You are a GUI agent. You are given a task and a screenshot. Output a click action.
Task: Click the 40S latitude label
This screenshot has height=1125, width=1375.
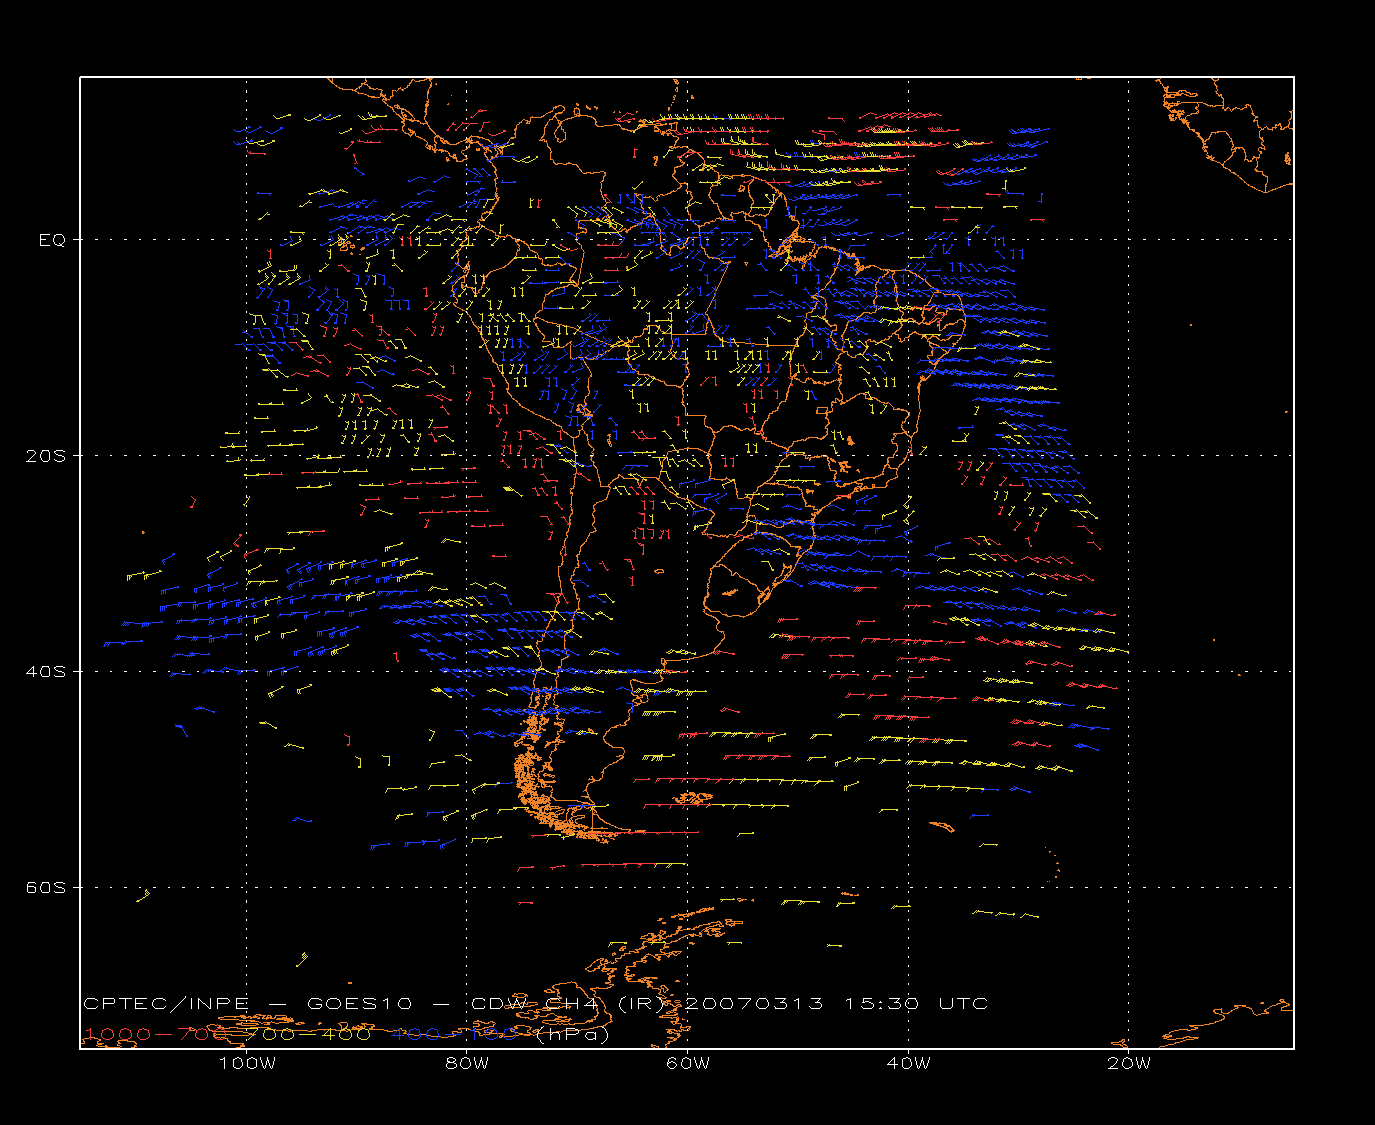click(x=46, y=672)
